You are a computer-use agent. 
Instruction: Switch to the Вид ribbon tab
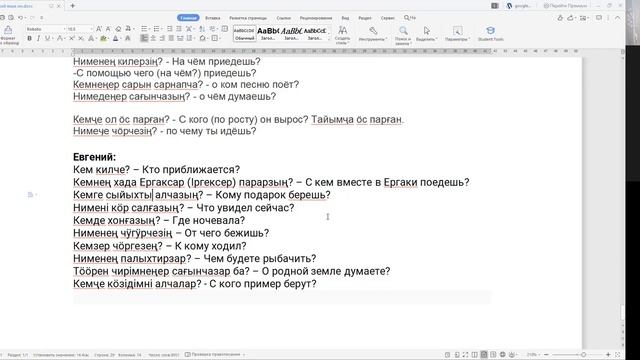pyautogui.click(x=345, y=18)
